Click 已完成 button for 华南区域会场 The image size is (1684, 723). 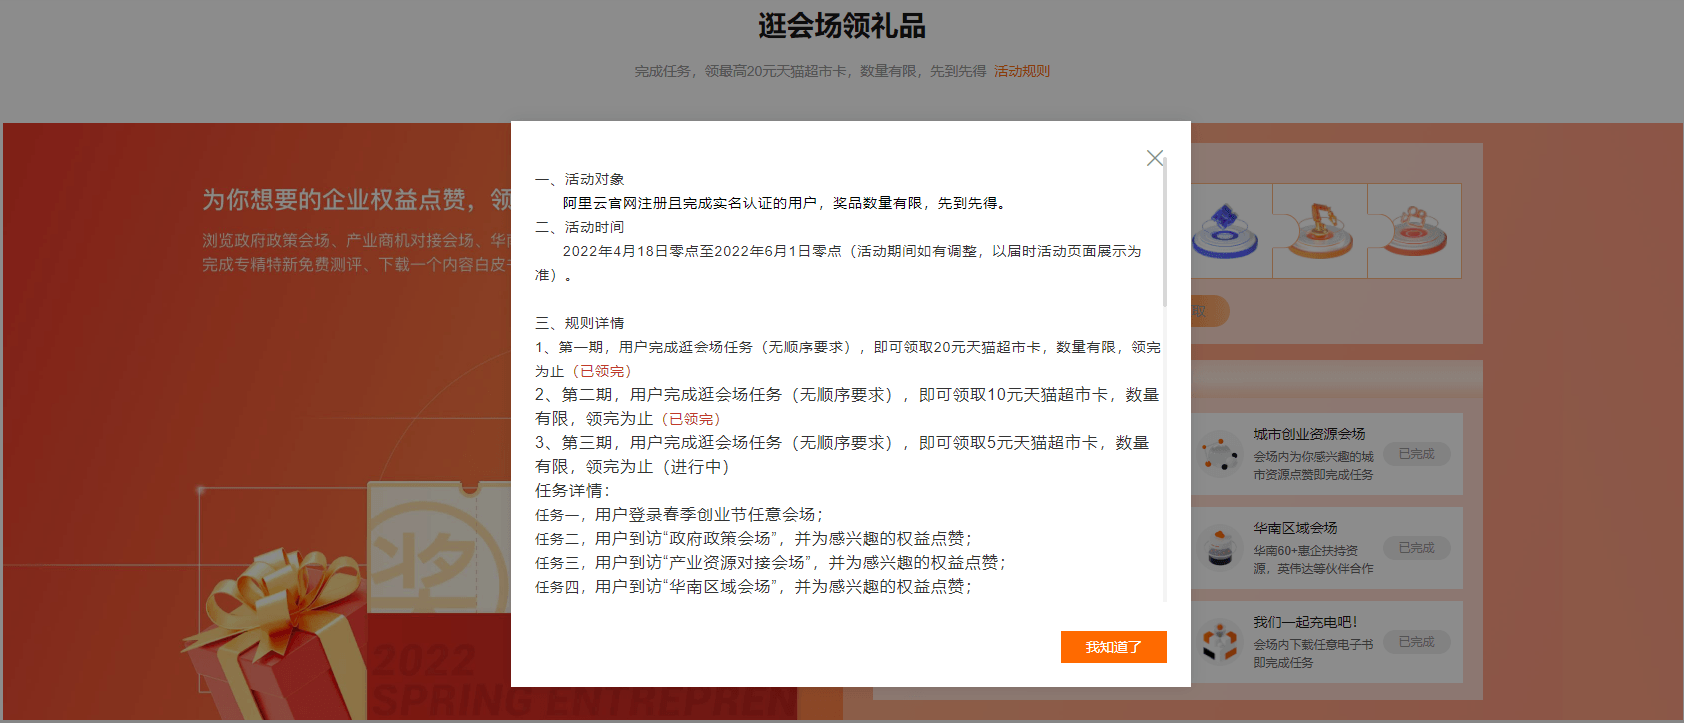(x=1416, y=548)
